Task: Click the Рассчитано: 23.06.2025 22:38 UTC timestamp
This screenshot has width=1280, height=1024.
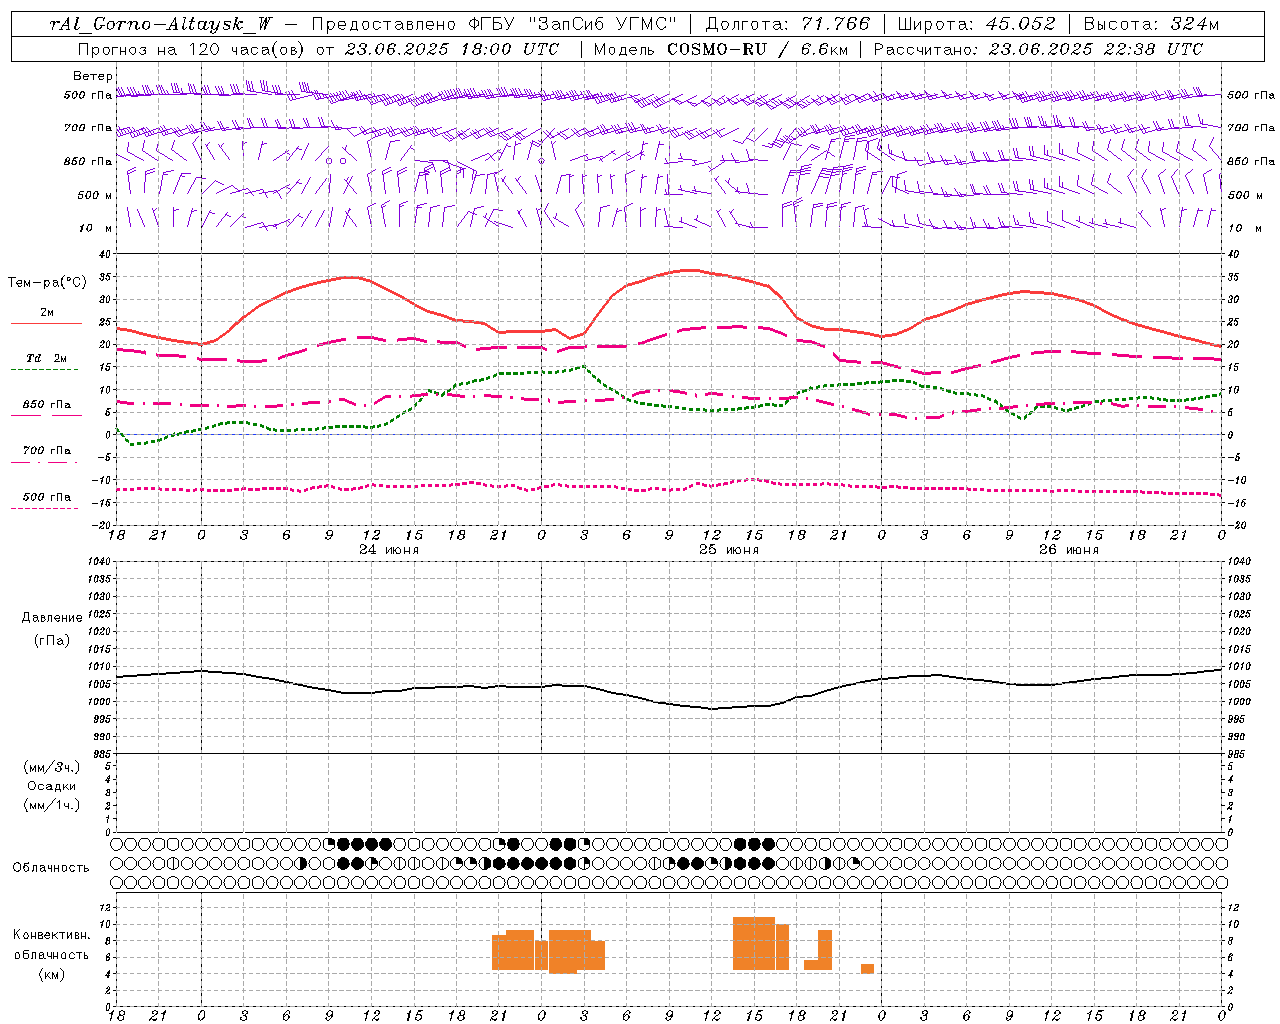Action: pyautogui.click(x=1038, y=49)
